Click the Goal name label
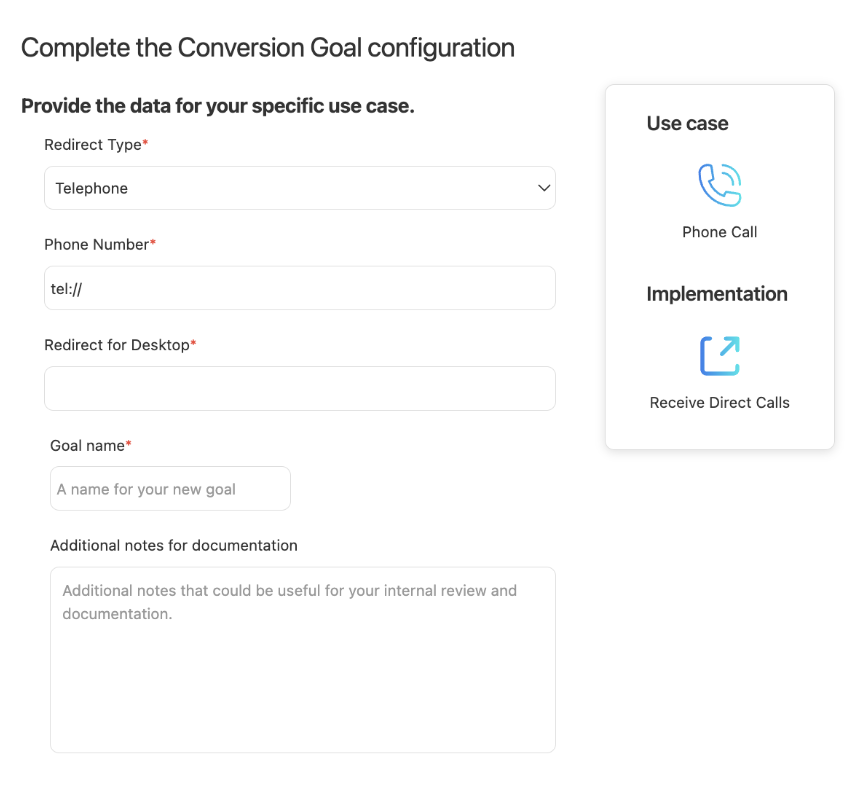 pos(90,445)
